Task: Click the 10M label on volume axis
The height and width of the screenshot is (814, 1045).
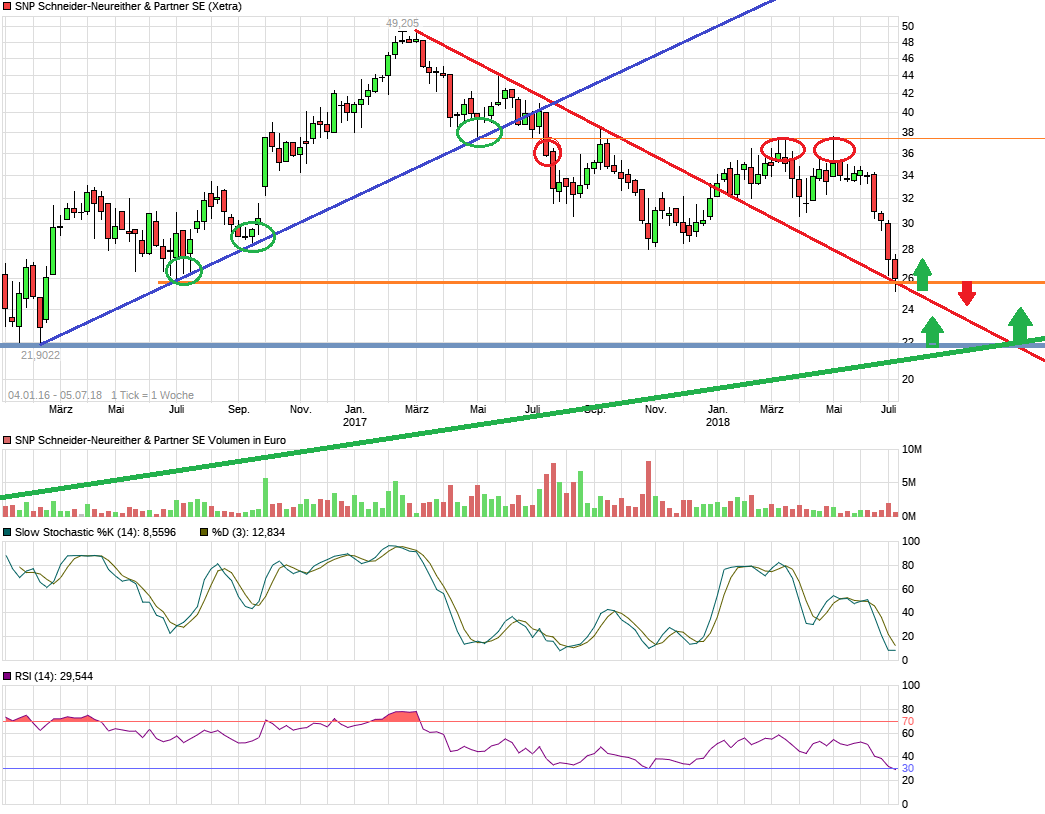Action: tap(912, 449)
